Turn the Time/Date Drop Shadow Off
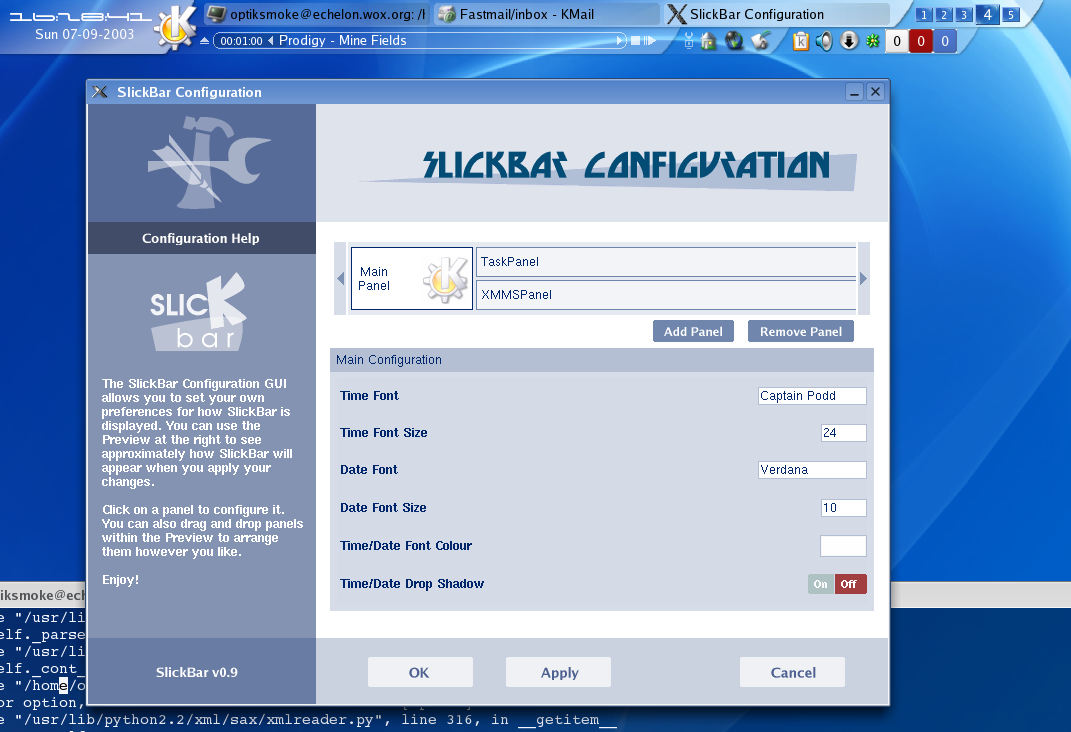The height and width of the screenshot is (732, 1071). (x=850, y=584)
